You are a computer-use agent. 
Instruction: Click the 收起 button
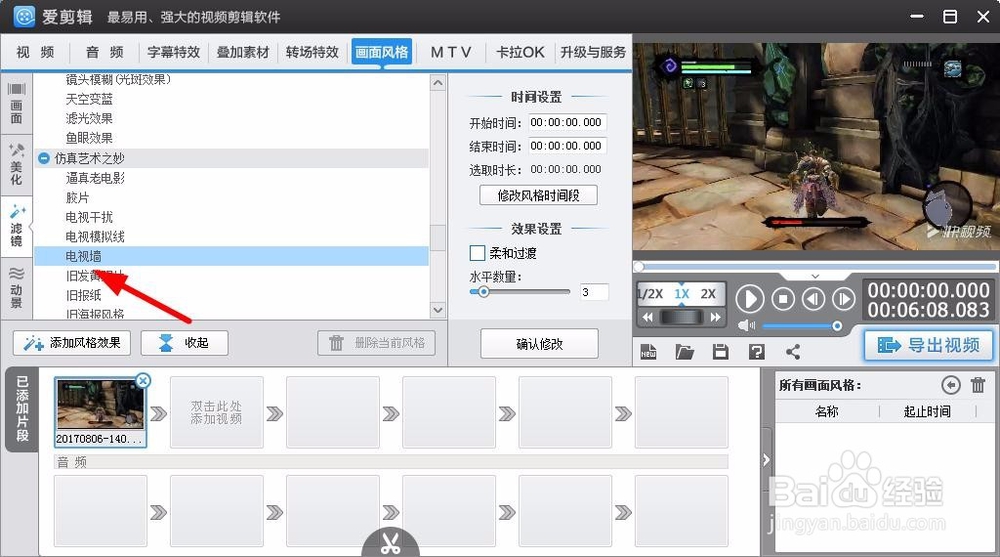pyautogui.click(x=184, y=343)
